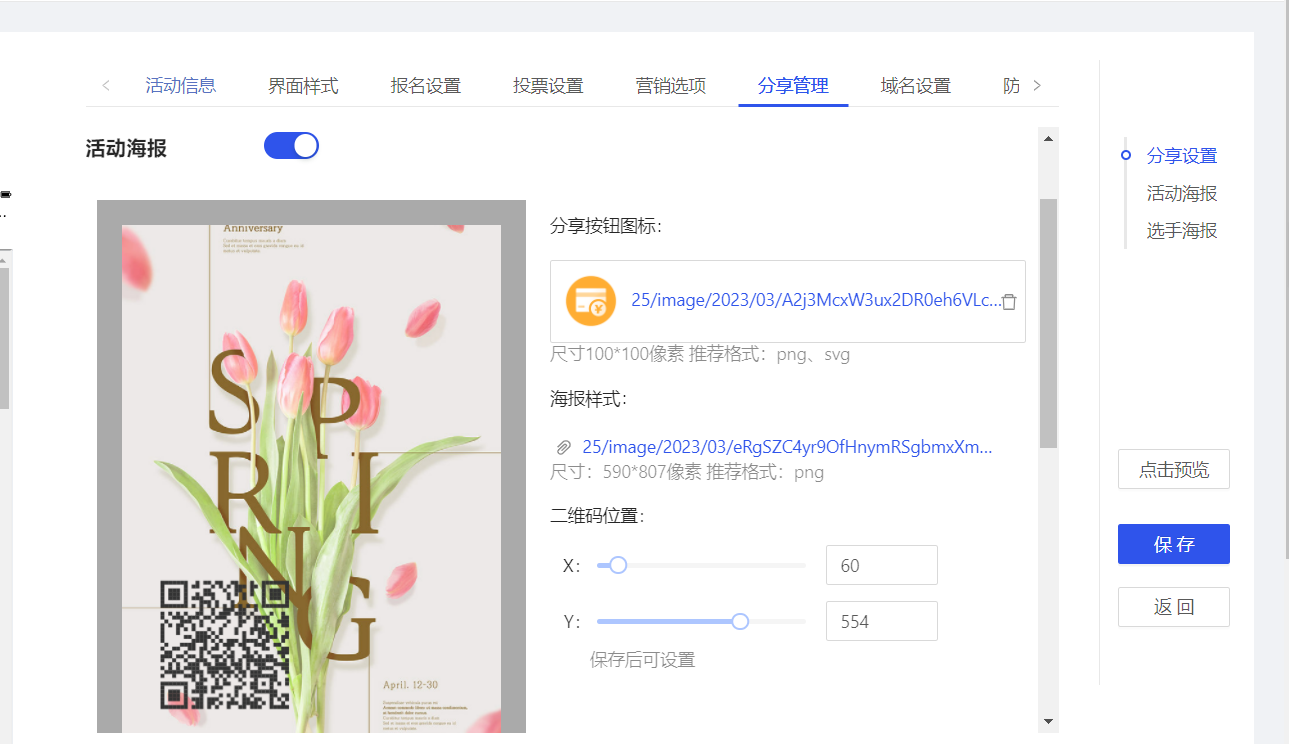This screenshot has height=744, width=1289.
Task: Jump to 选手海报 anchor
Action: coord(1182,231)
